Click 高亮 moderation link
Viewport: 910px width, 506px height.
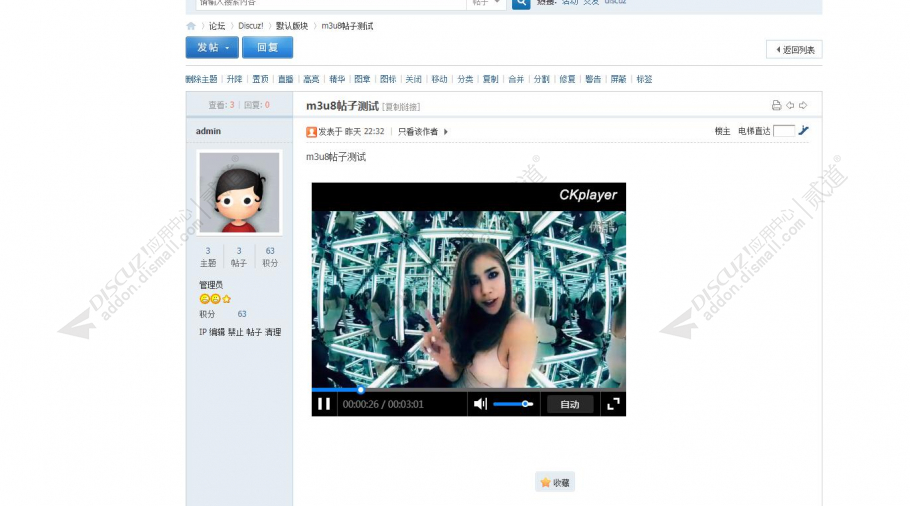[311, 79]
